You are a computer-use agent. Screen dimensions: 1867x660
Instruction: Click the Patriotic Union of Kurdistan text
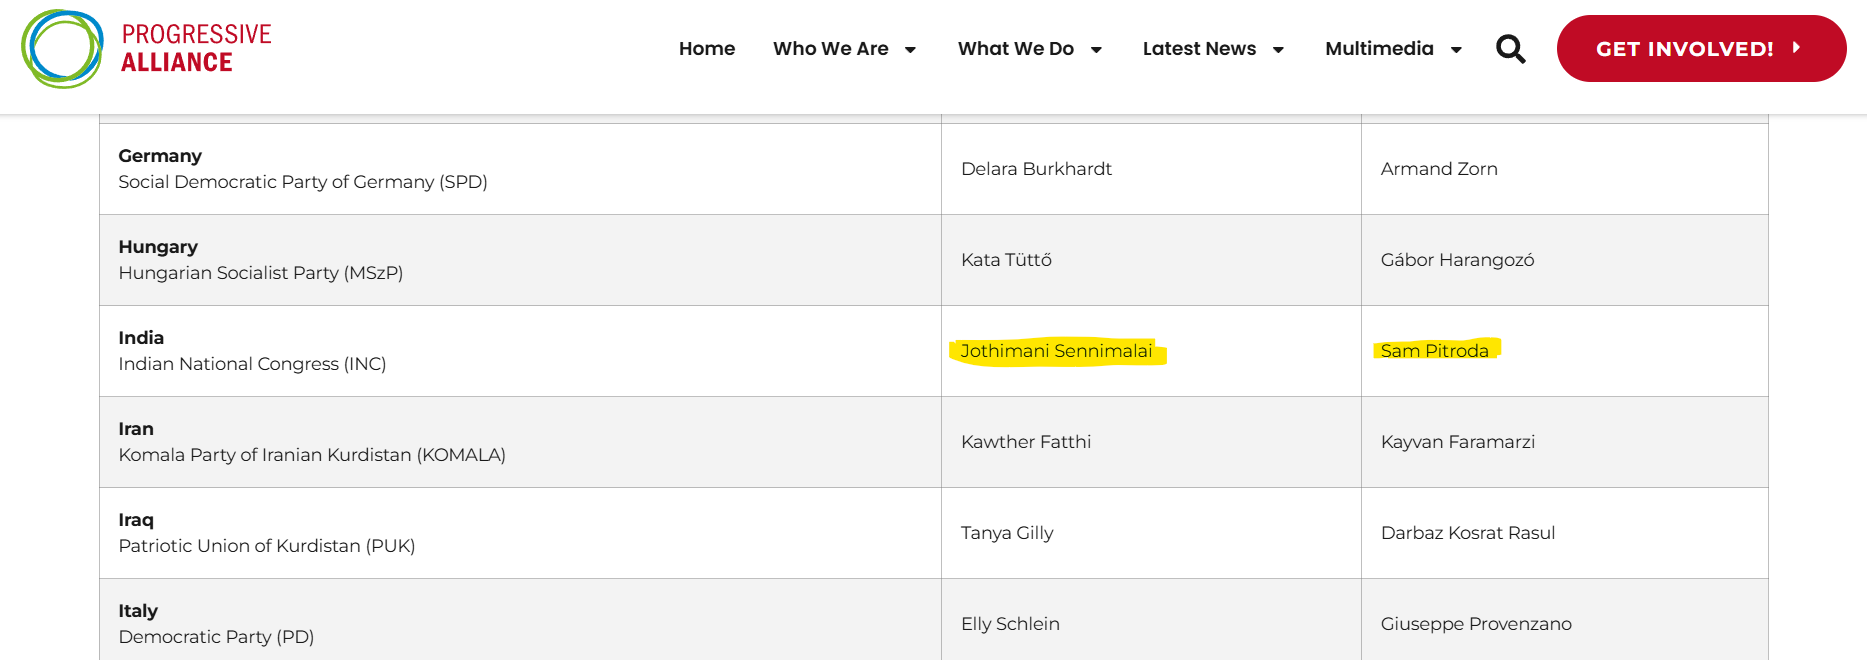pyautogui.click(x=266, y=546)
